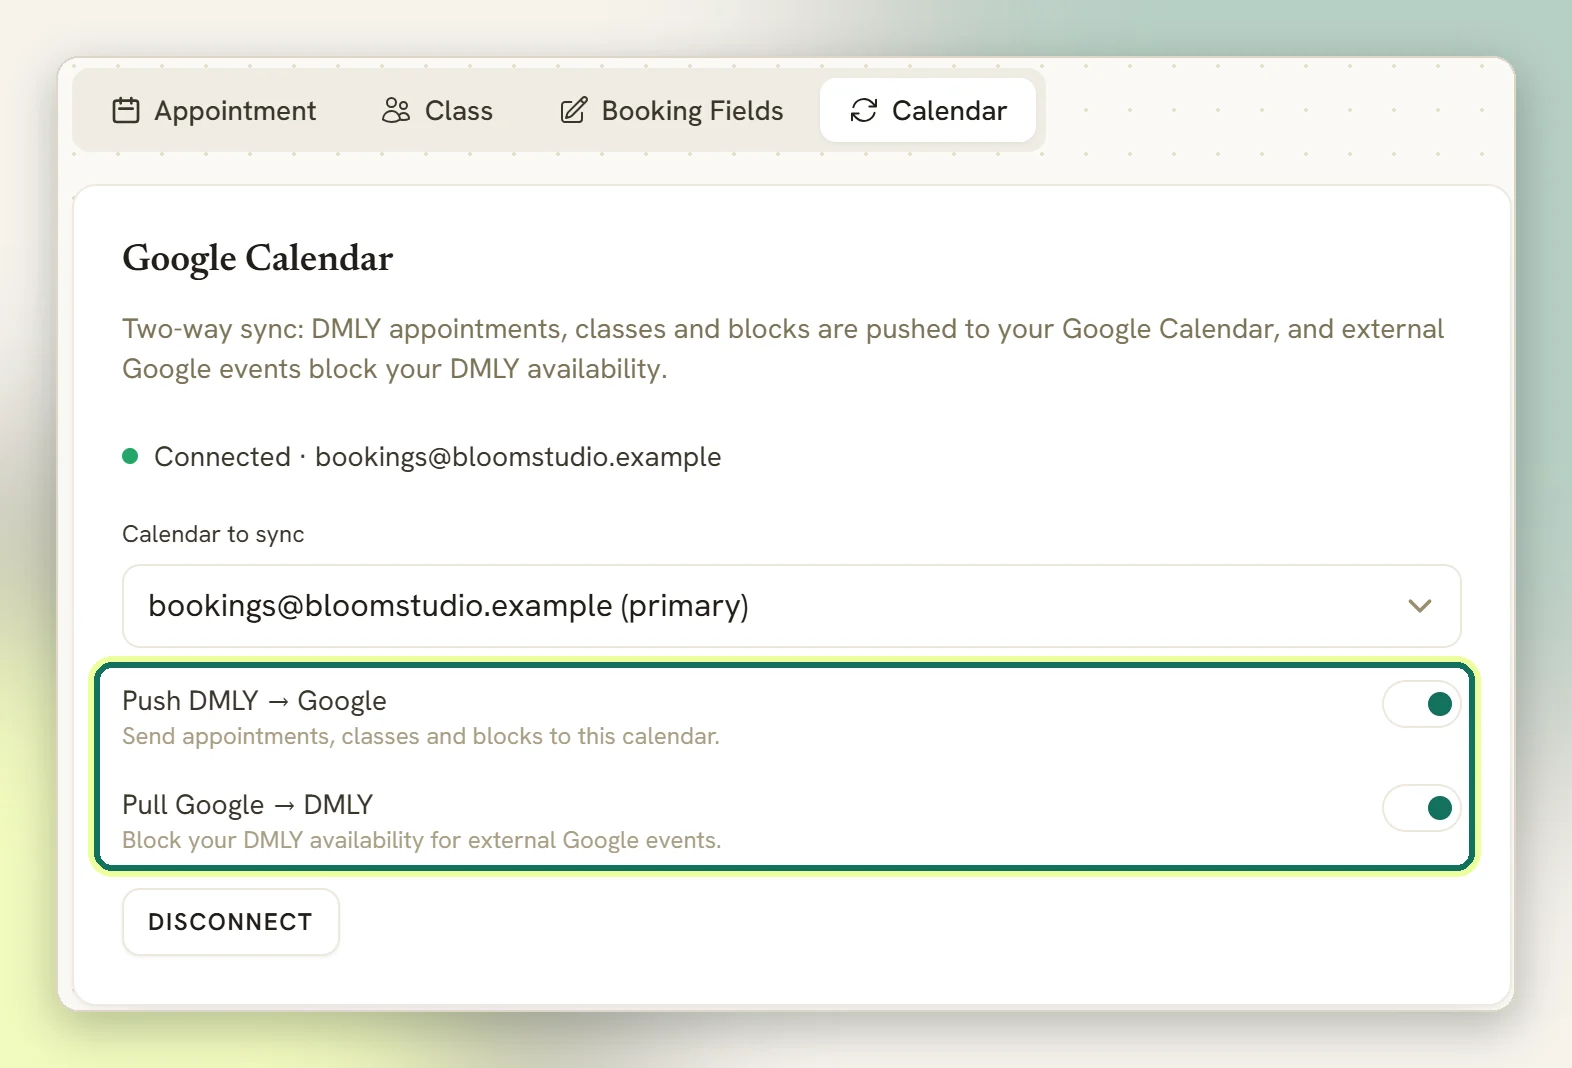The width and height of the screenshot is (1572, 1068).
Task: Click the 'Push DMLY → Google' label
Action: (254, 701)
